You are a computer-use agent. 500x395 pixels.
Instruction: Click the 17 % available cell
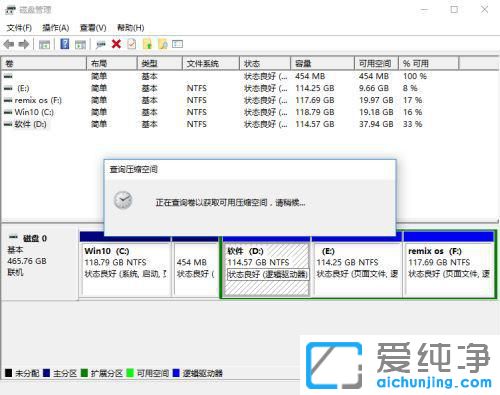(413, 100)
